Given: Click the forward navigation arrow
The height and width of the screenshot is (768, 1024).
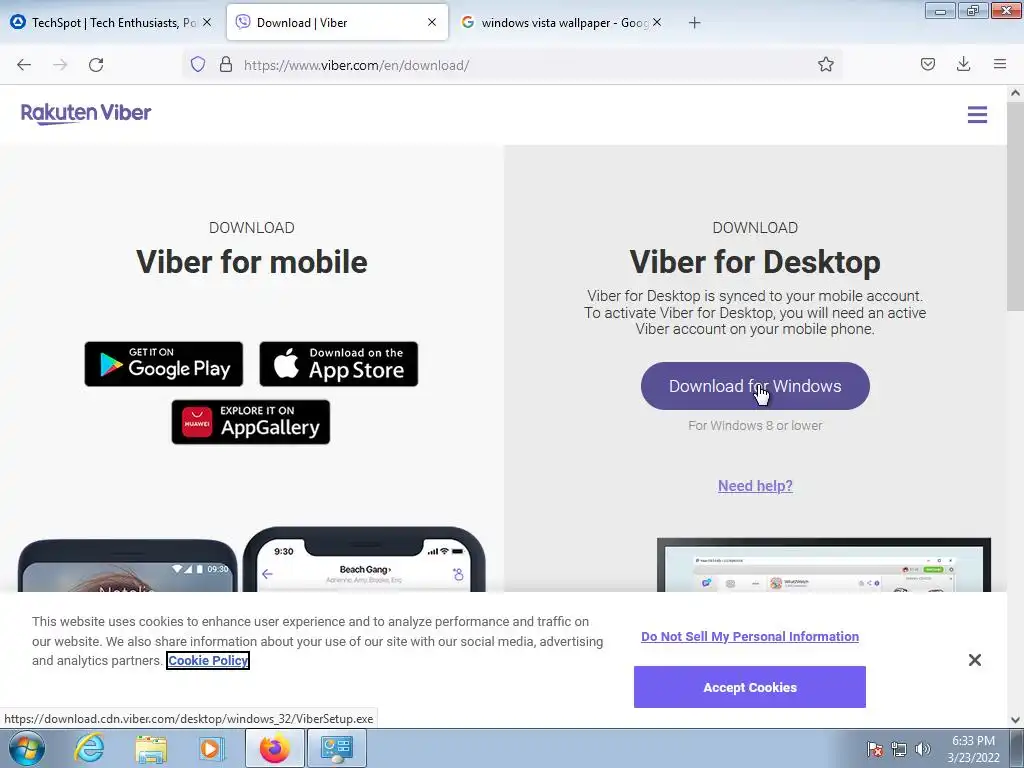Looking at the screenshot, I should coord(60,65).
